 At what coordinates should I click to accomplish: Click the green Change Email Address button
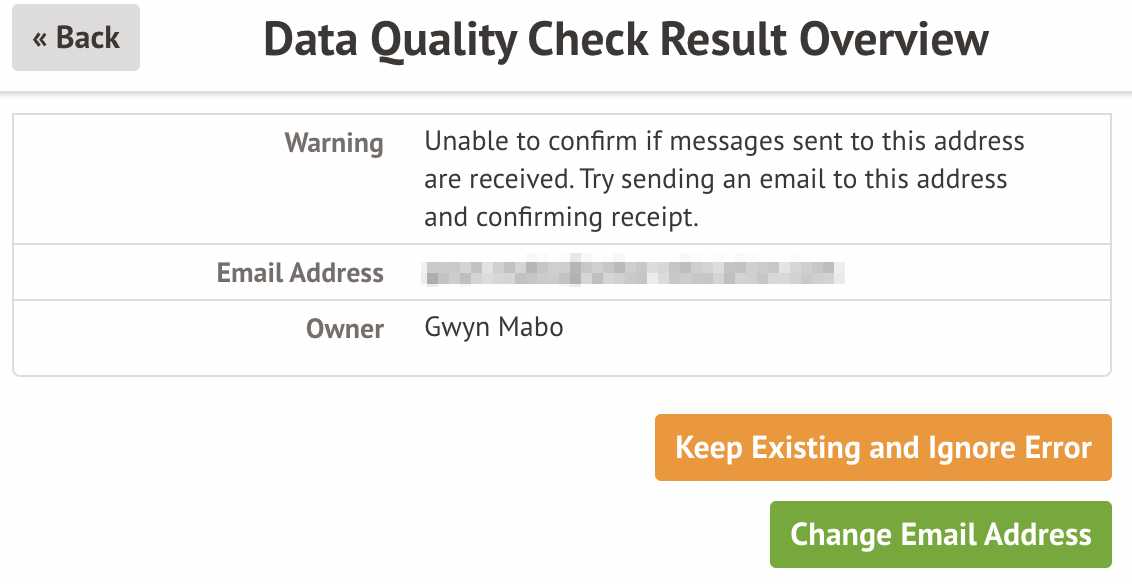click(x=940, y=534)
